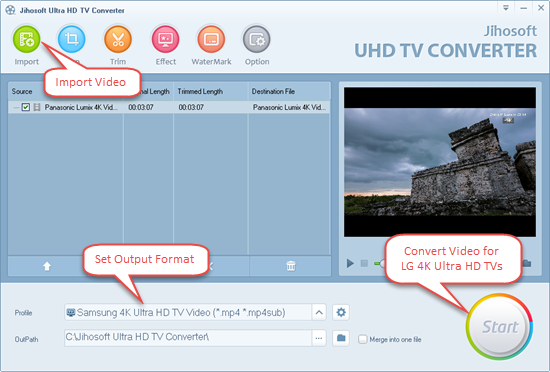The width and height of the screenshot is (550, 372).
Task: Open the Trim scissors tool
Action: pyautogui.click(x=118, y=39)
